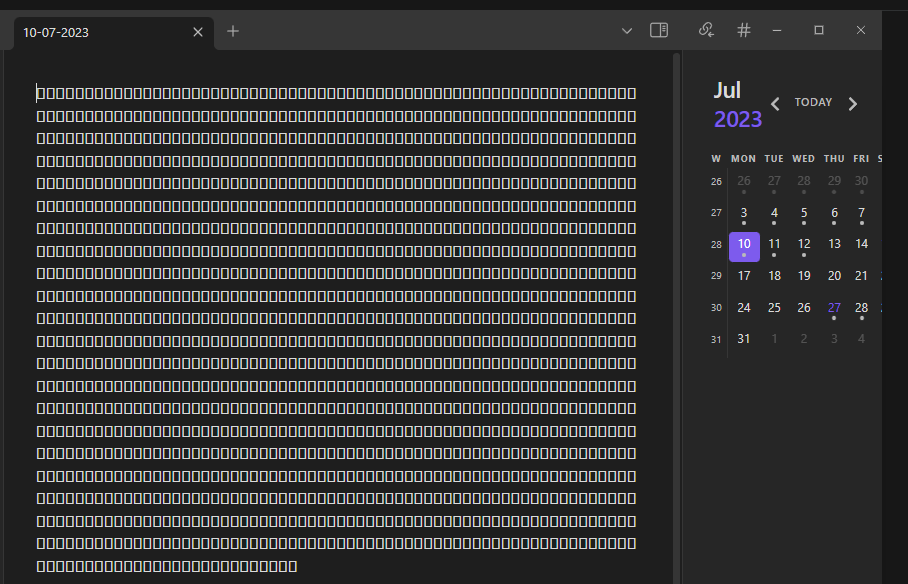Select July 12 in the calendar
The width and height of the screenshot is (908, 584).
coord(804,246)
